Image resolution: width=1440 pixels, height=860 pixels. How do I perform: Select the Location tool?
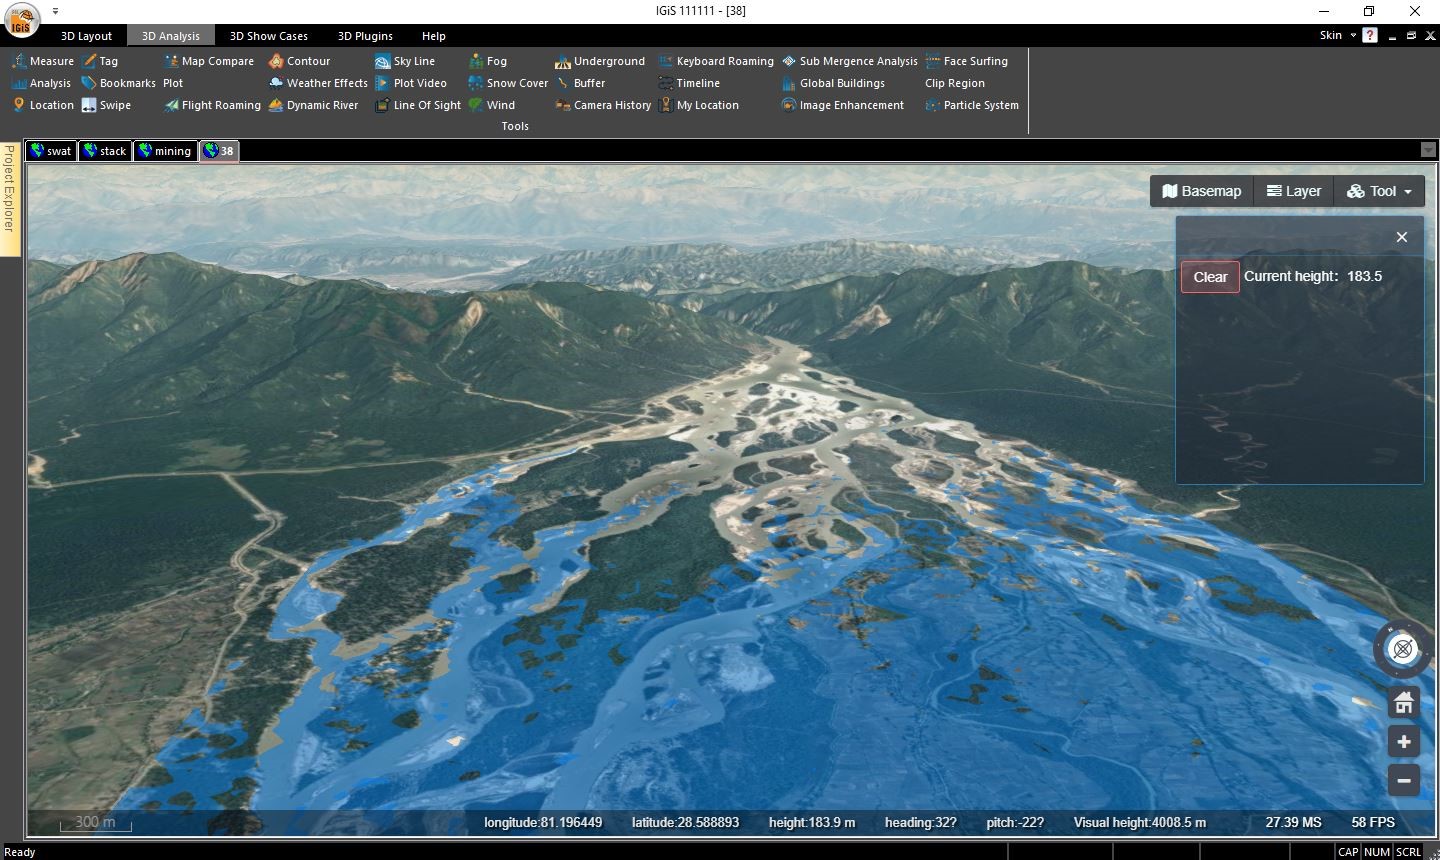click(43, 105)
